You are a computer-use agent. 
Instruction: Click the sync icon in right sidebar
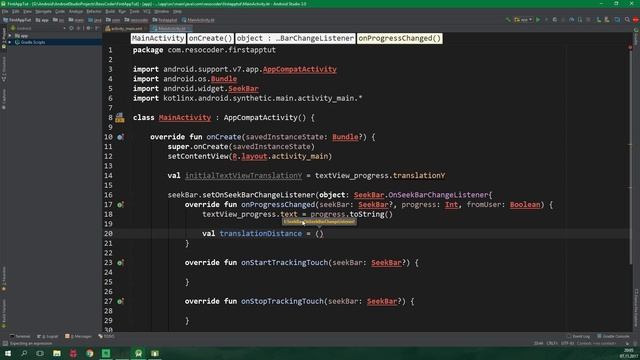tap(636, 31)
